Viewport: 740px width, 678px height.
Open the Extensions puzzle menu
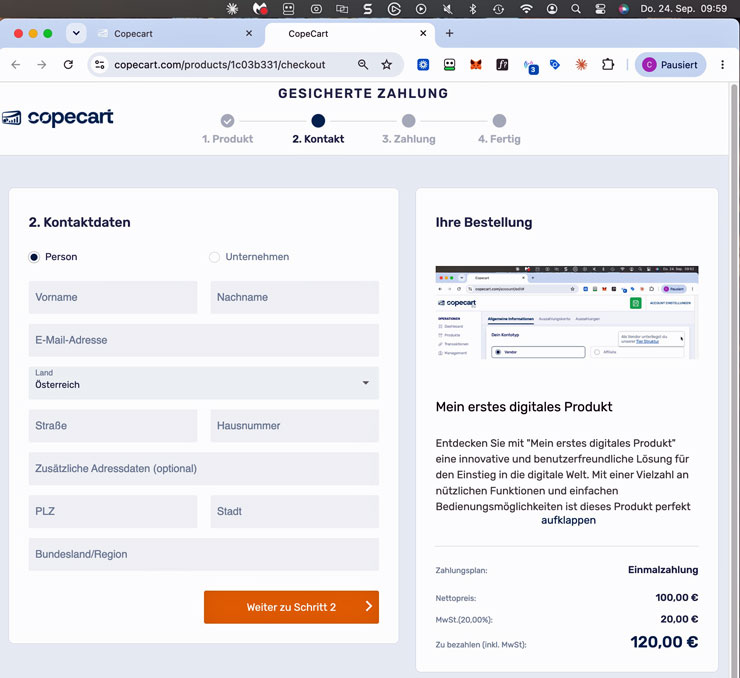(x=608, y=65)
